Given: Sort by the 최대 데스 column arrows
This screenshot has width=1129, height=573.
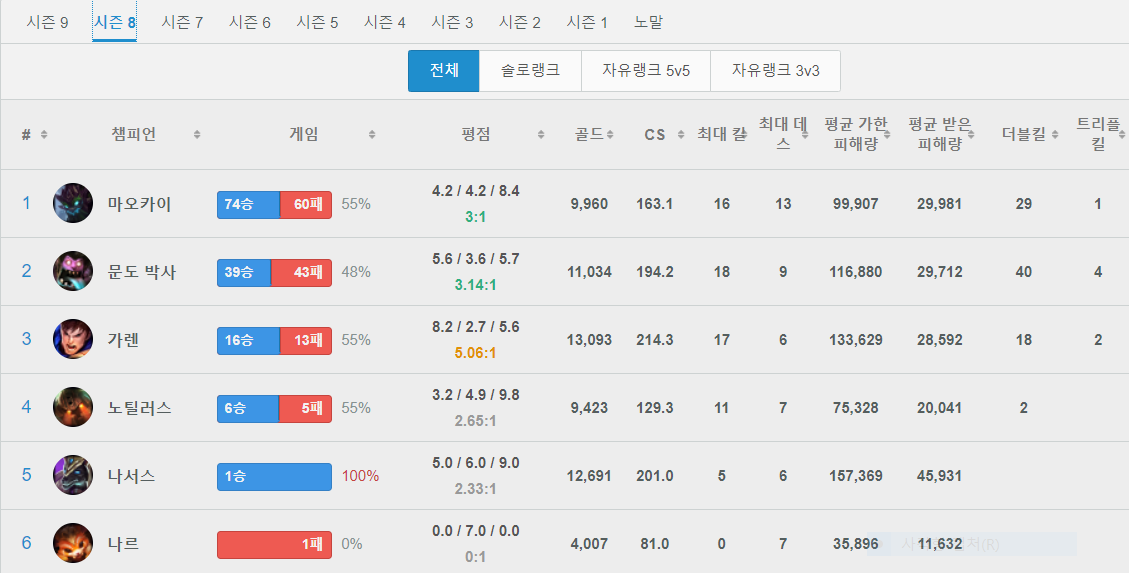Looking at the screenshot, I should (805, 135).
